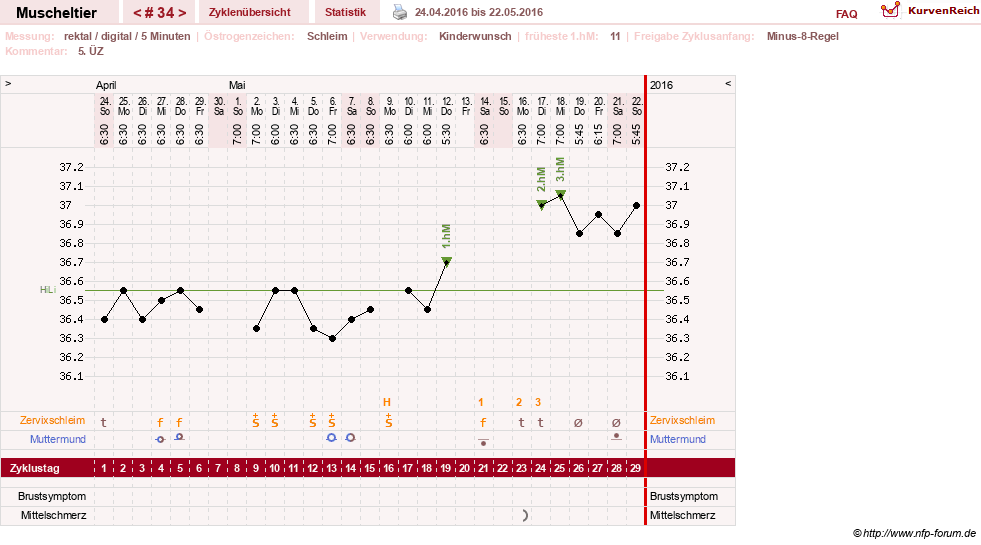The image size is (981, 545).
Task: Click Minus-8-Regel value
Action: (803, 36)
